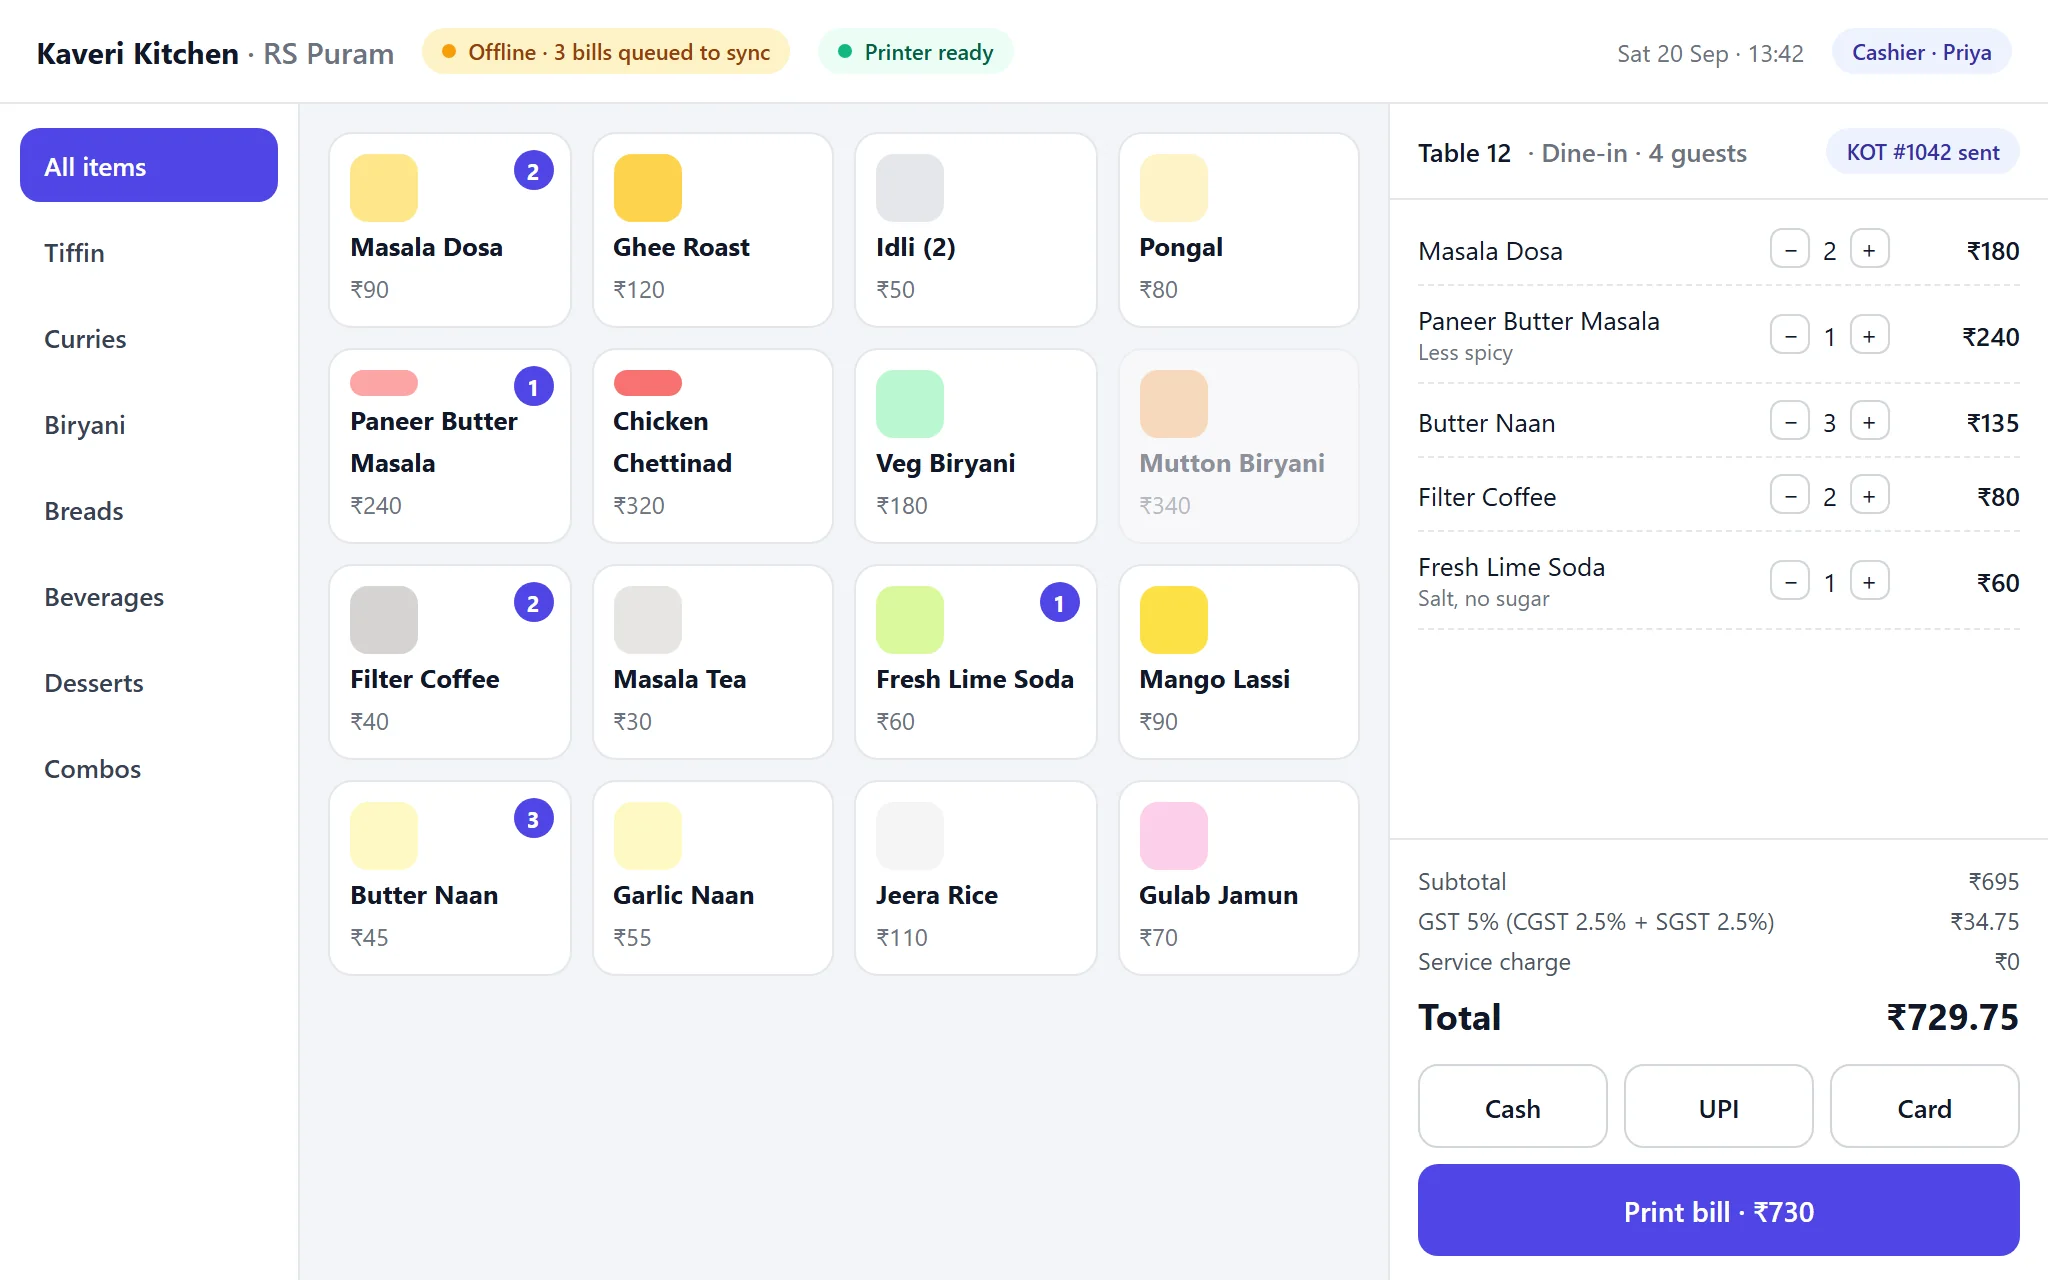Open the Combos category
2048x1280 pixels.
pos(149,768)
